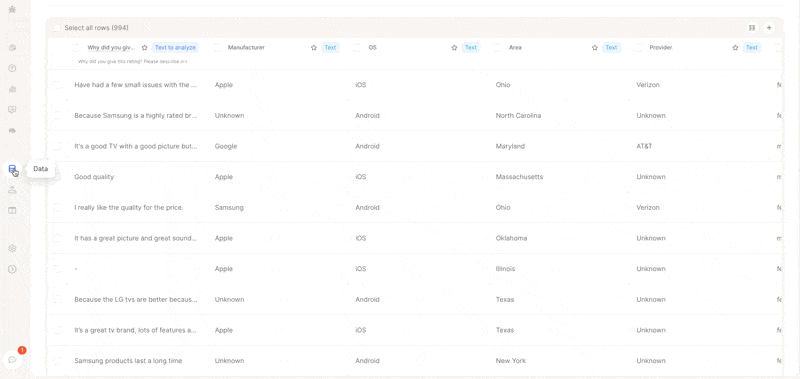Screen dimensions: 800x379
Task: Tick checkbox for 'I really like the quality' row
Action: click(58, 207)
